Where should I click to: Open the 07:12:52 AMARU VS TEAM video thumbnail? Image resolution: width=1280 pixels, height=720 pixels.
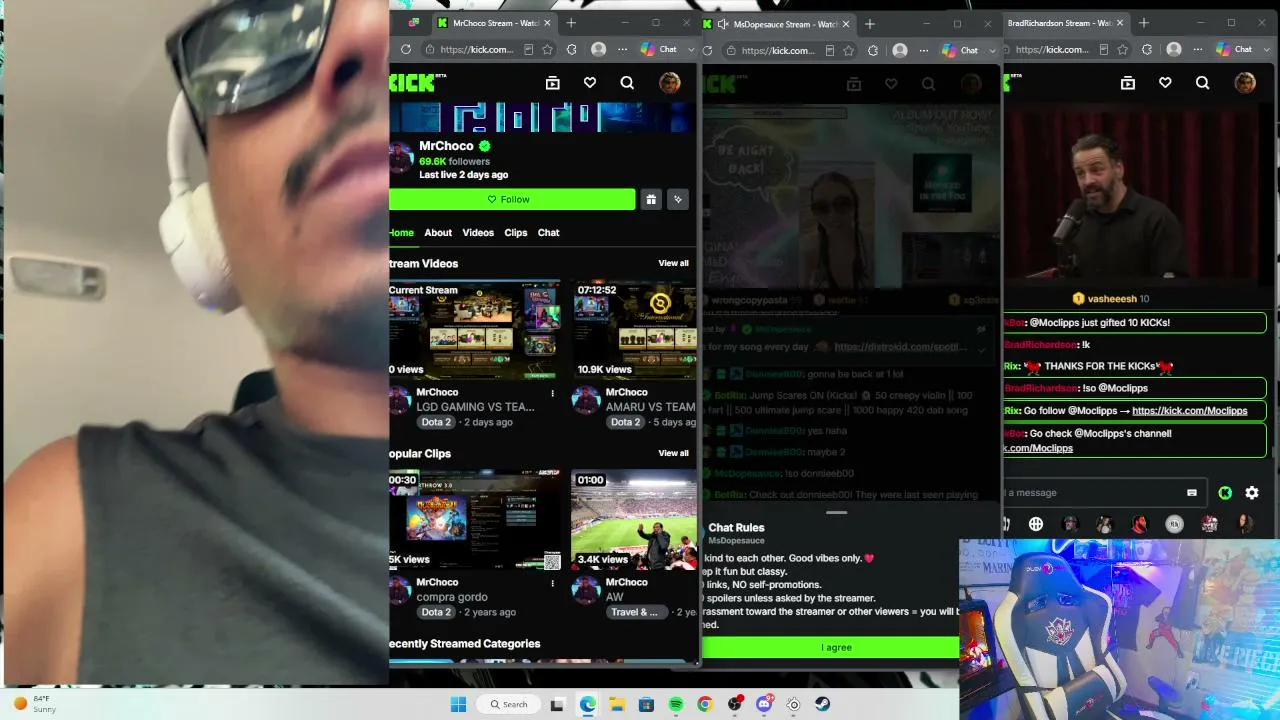635,330
